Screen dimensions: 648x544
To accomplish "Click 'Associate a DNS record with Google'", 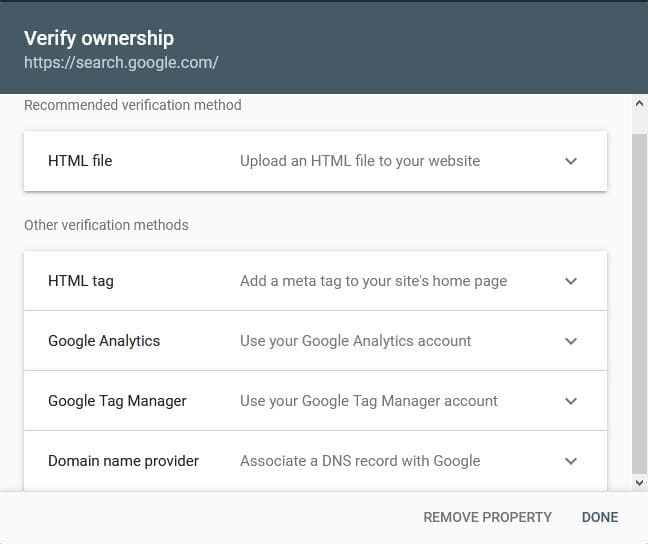I will click(360, 461).
